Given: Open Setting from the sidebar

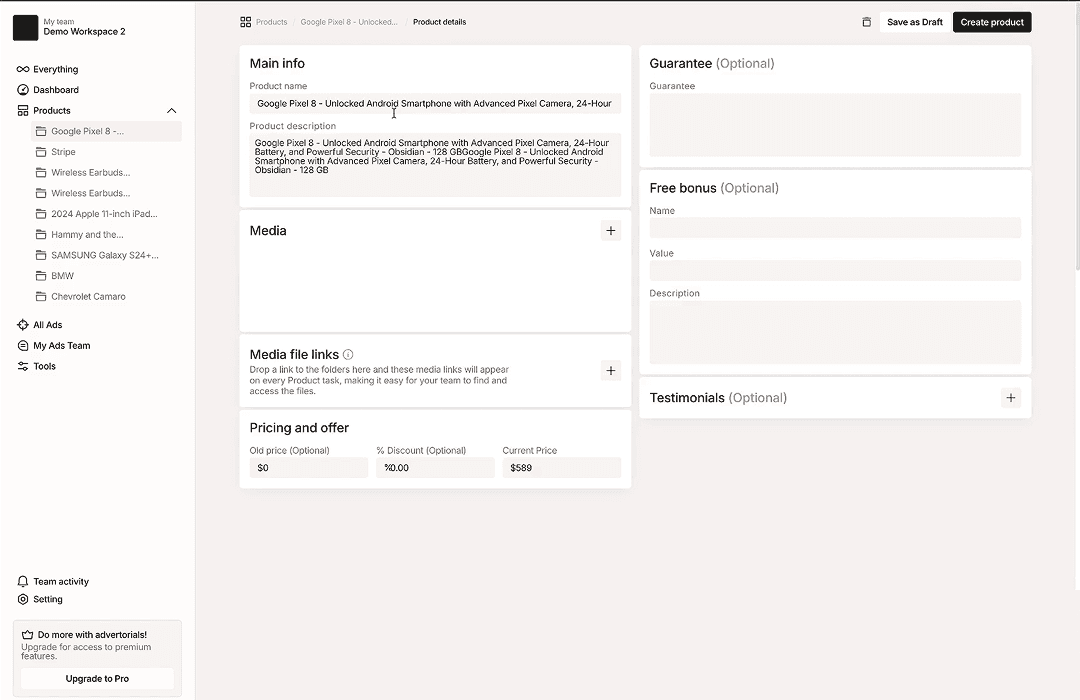Looking at the screenshot, I should (47, 600).
